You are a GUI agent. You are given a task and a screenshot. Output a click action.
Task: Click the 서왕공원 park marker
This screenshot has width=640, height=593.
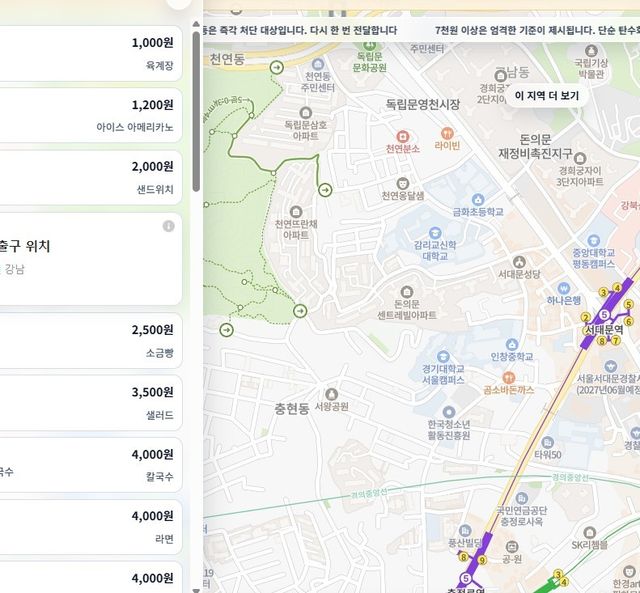pos(331,394)
